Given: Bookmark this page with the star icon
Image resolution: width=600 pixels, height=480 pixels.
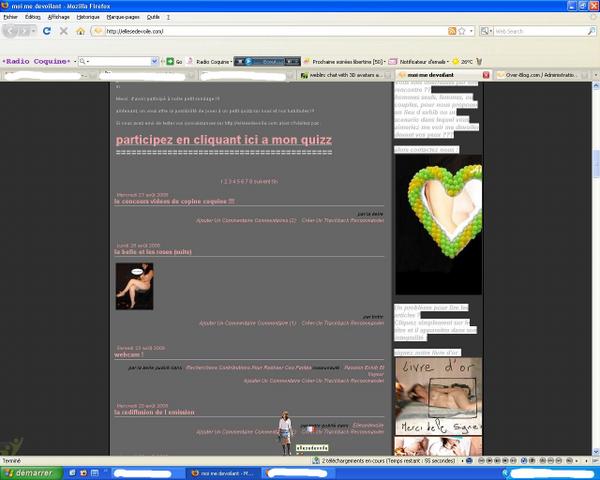Looking at the screenshot, I should click(462, 31).
